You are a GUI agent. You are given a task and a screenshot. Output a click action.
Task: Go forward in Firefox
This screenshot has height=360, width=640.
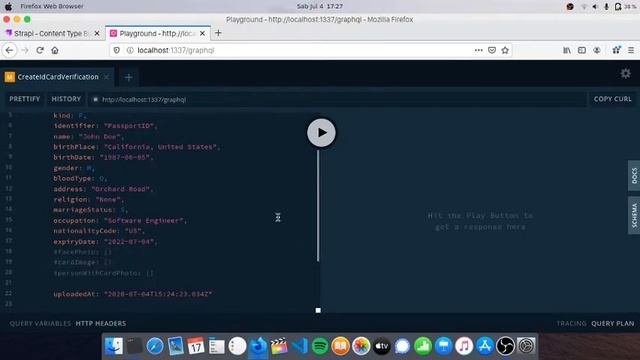pyautogui.click(x=25, y=50)
